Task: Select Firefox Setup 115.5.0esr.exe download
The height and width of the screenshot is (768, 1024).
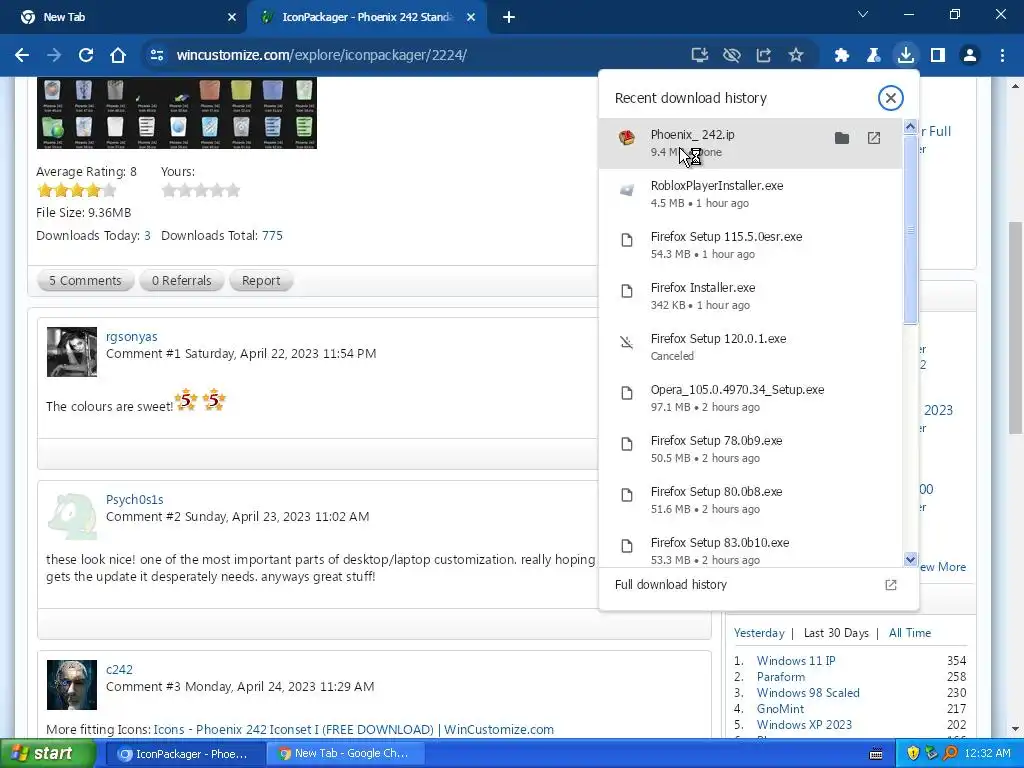Action: (x=750, y=245)
